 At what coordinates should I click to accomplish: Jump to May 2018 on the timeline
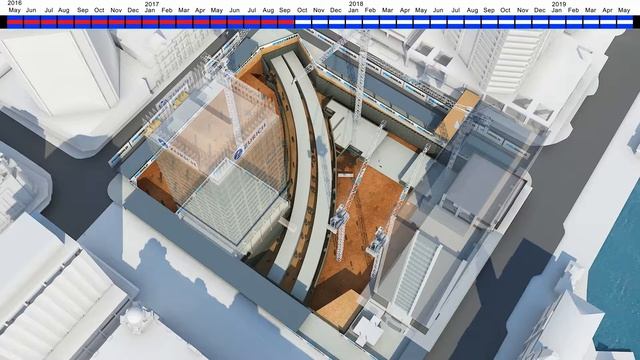[x=422, y=22]
